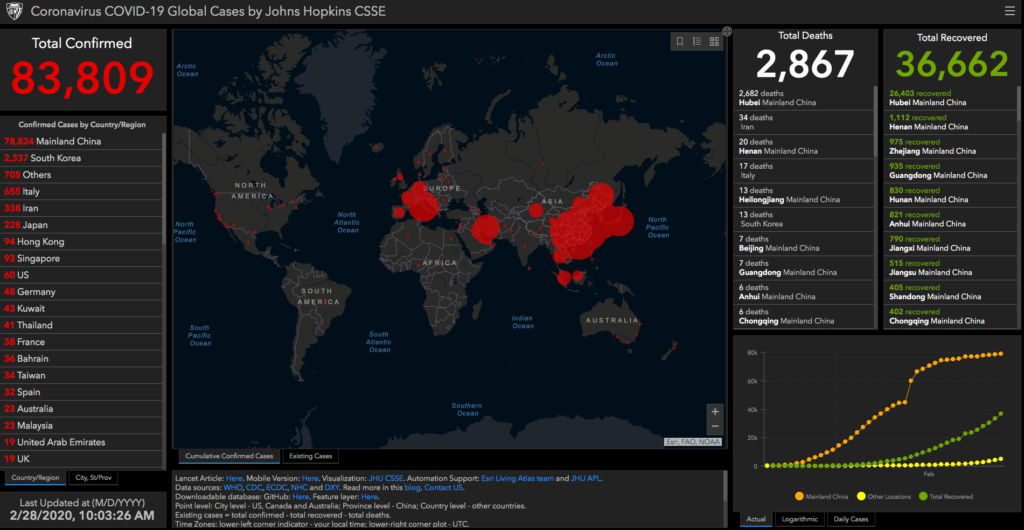This screenshot has height=530, width=1024.
Task: Open the Feature layer Here link
Action: (x=369, y=497)
